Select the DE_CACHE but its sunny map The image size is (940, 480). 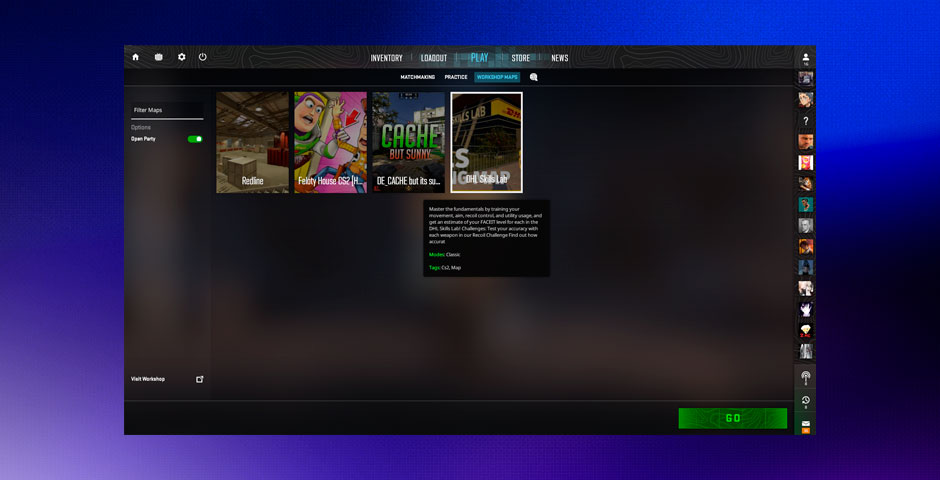408,142
